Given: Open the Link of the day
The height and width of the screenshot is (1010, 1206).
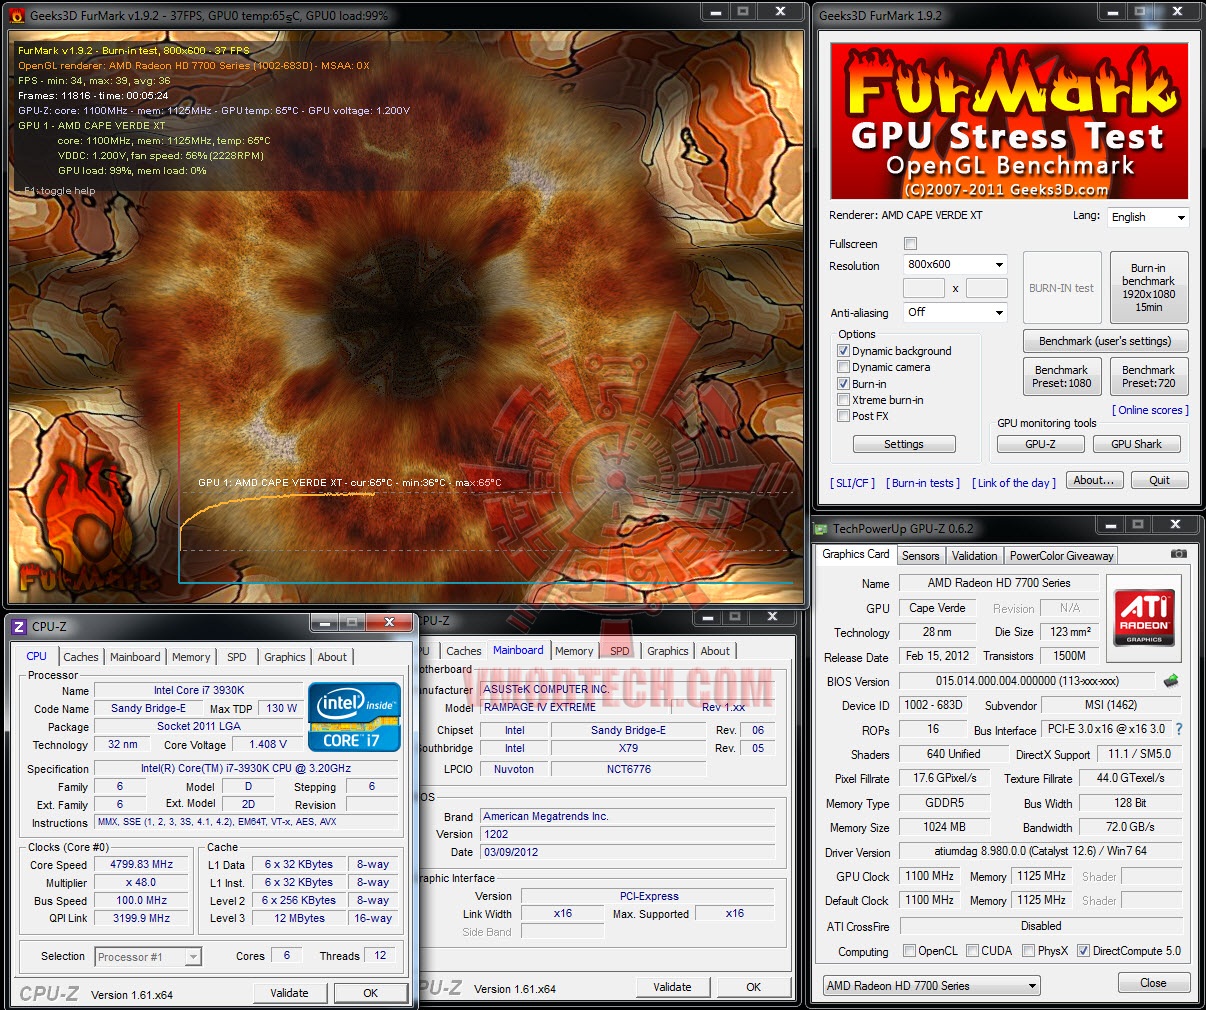Looking at the screenshot, I should tap(1014, 483).
